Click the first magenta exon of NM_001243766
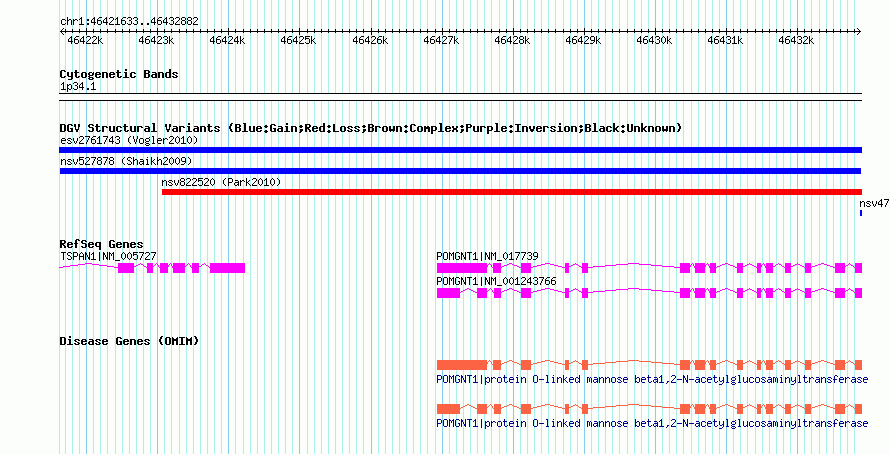 448,293
